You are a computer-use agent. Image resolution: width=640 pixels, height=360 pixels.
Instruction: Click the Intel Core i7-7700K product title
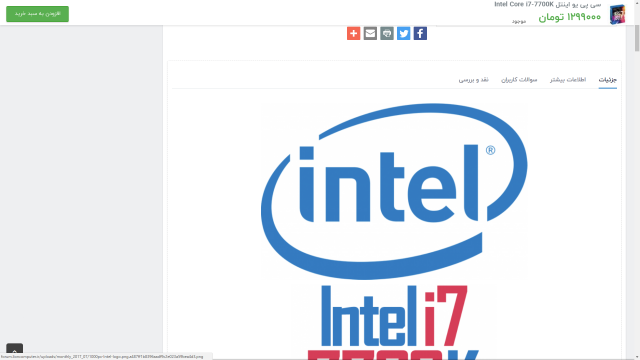point(547,4)
